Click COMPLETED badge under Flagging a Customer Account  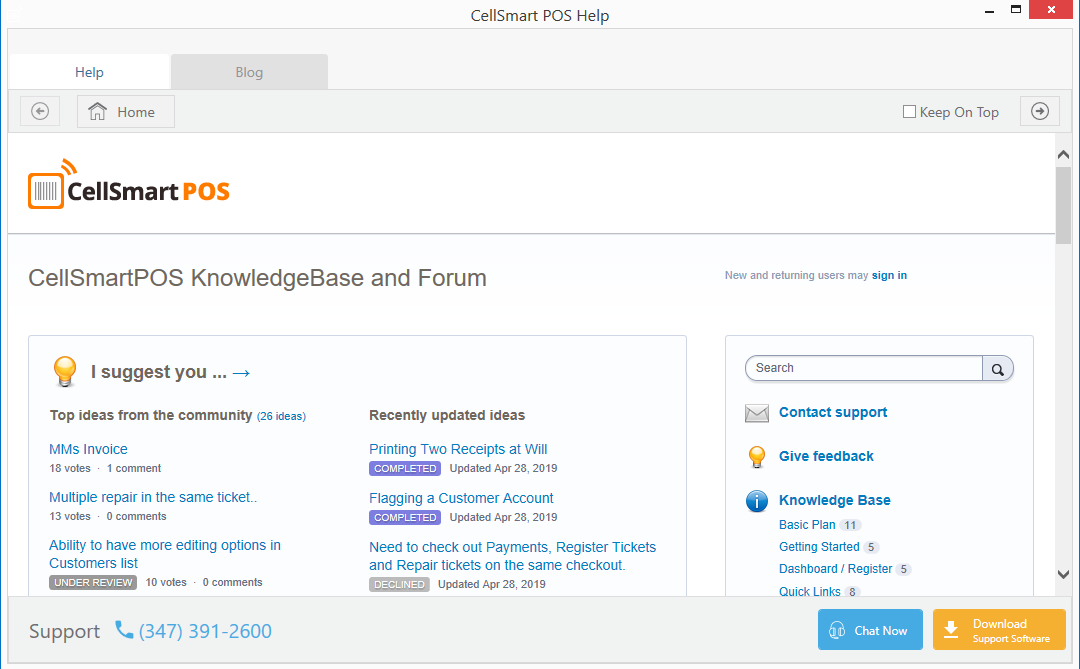[x=405, y=517]
